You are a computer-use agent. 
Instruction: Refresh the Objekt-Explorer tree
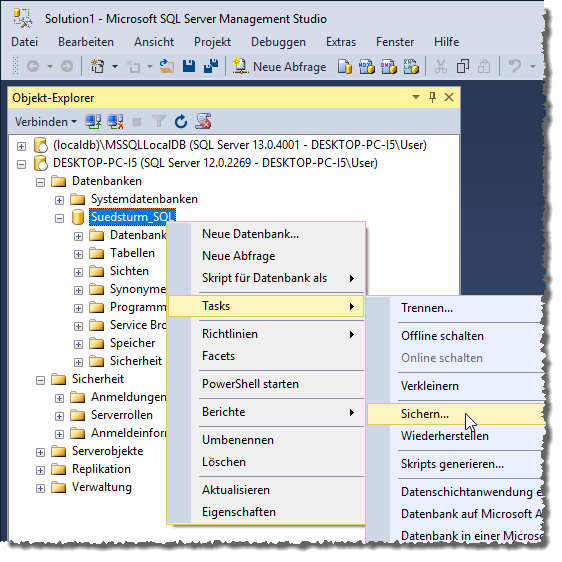coord(181,122)
